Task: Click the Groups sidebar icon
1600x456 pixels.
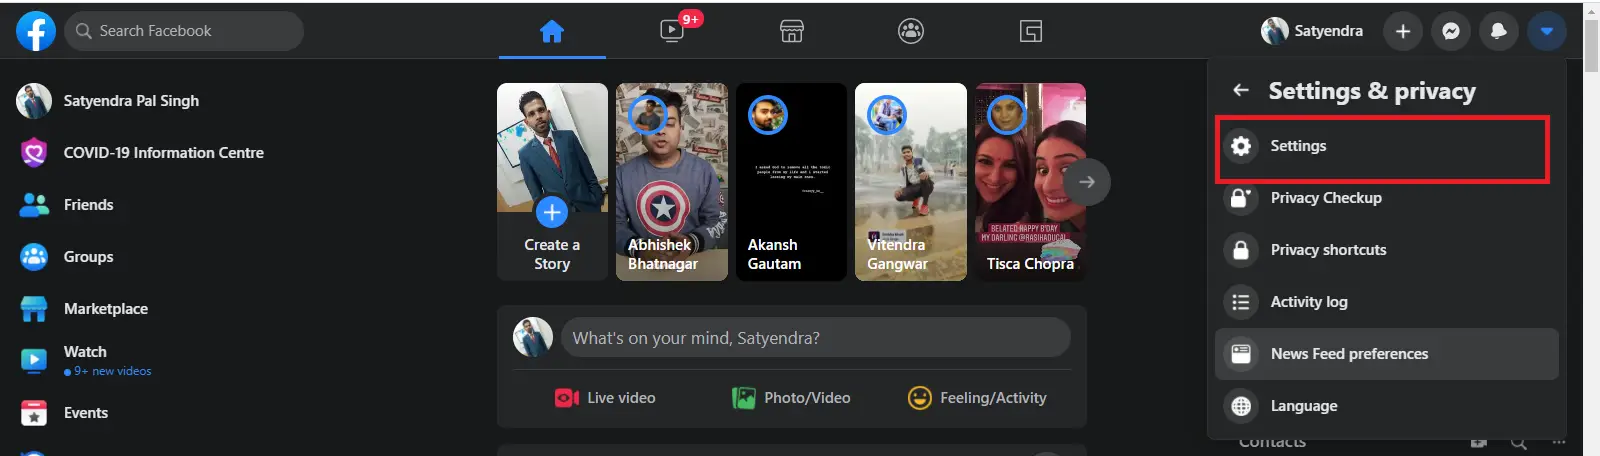Action: [34, 257]
